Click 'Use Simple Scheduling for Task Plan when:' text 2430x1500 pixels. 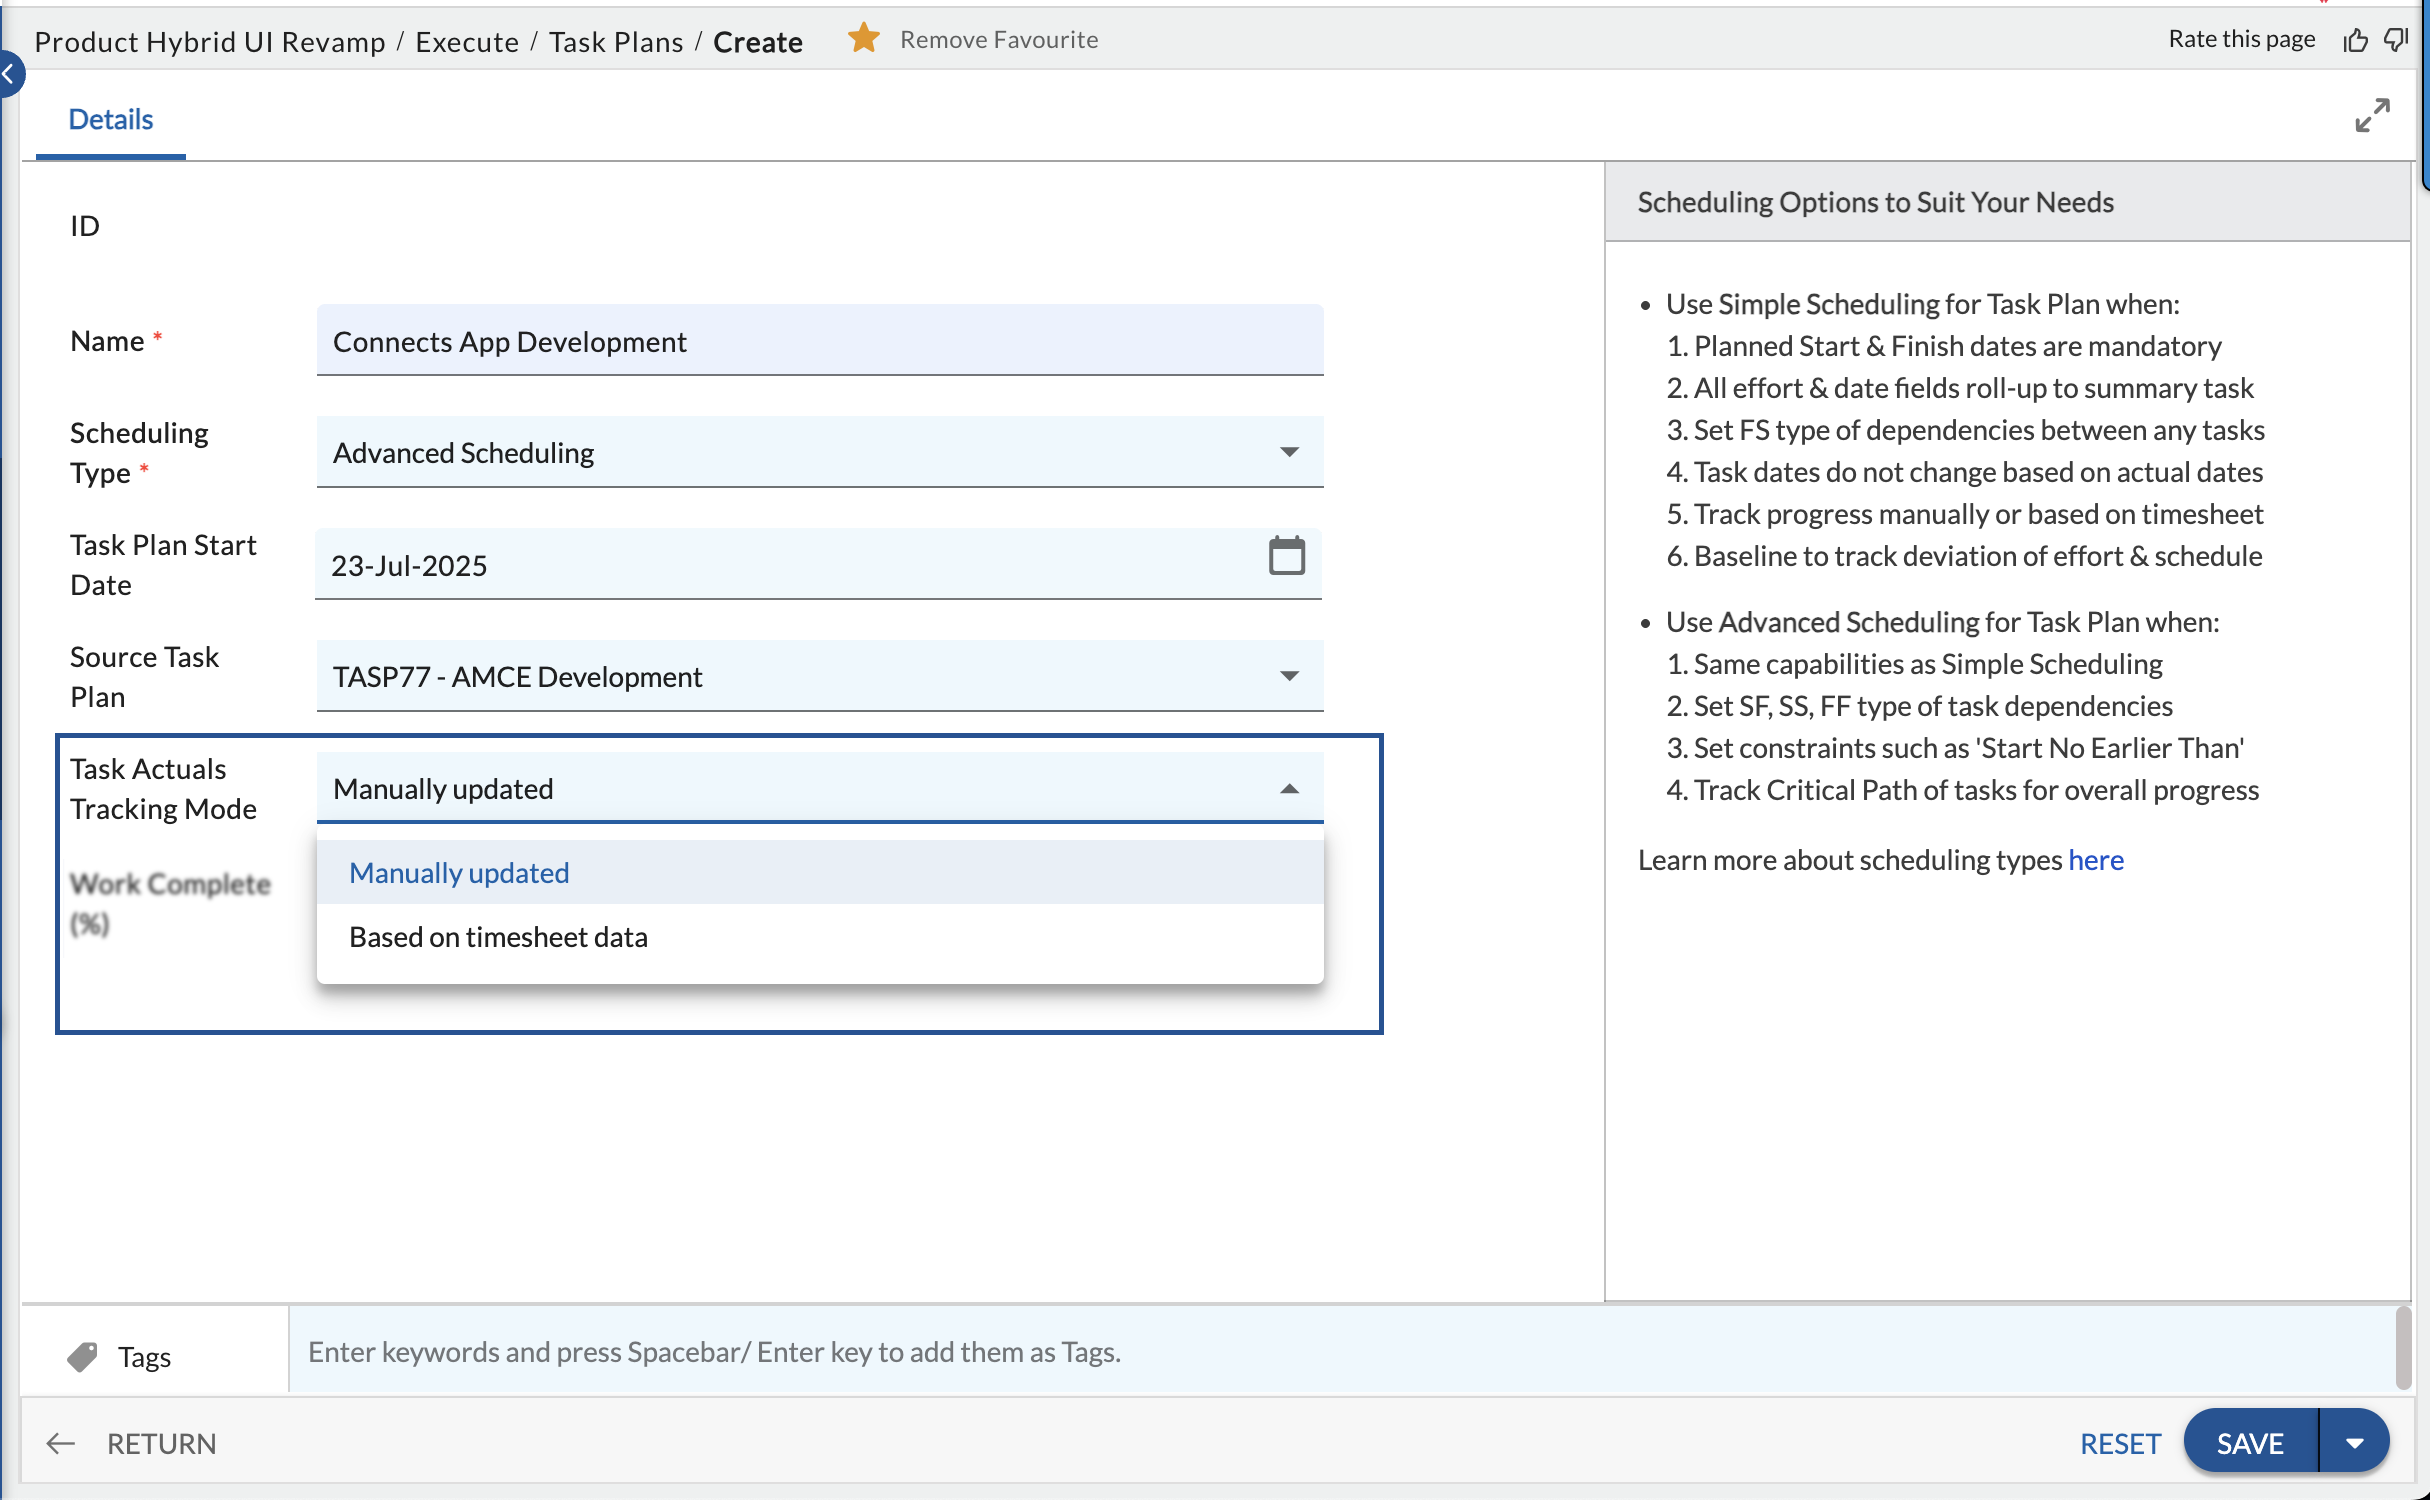tap(1922, 303)
